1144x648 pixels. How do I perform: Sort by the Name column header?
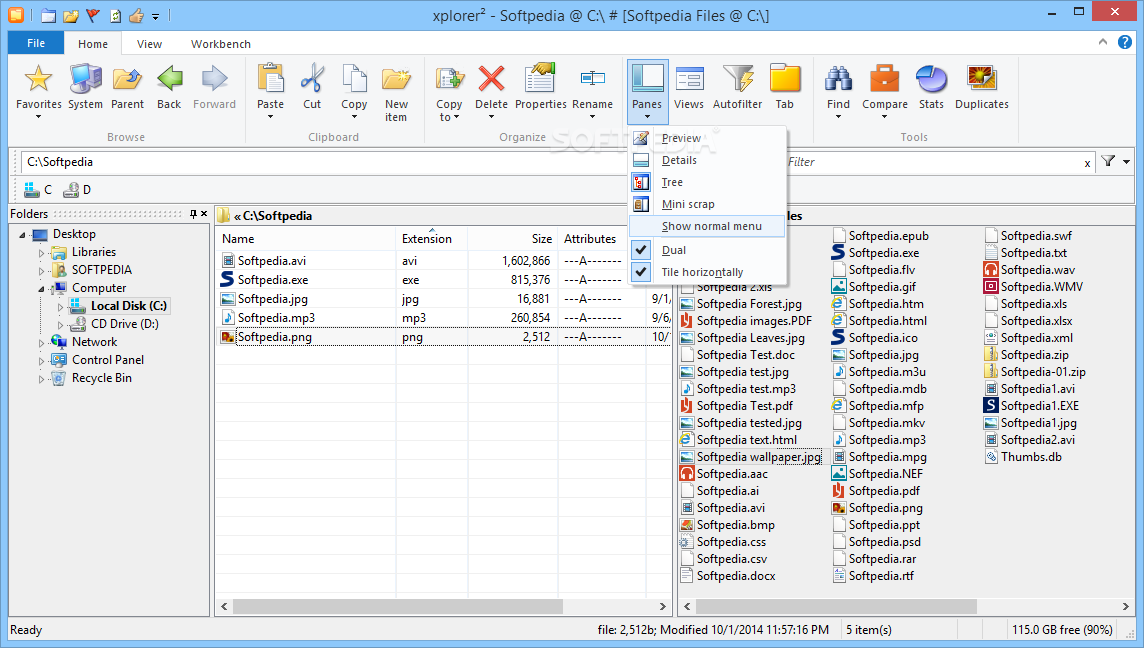[x=305, y=238]
